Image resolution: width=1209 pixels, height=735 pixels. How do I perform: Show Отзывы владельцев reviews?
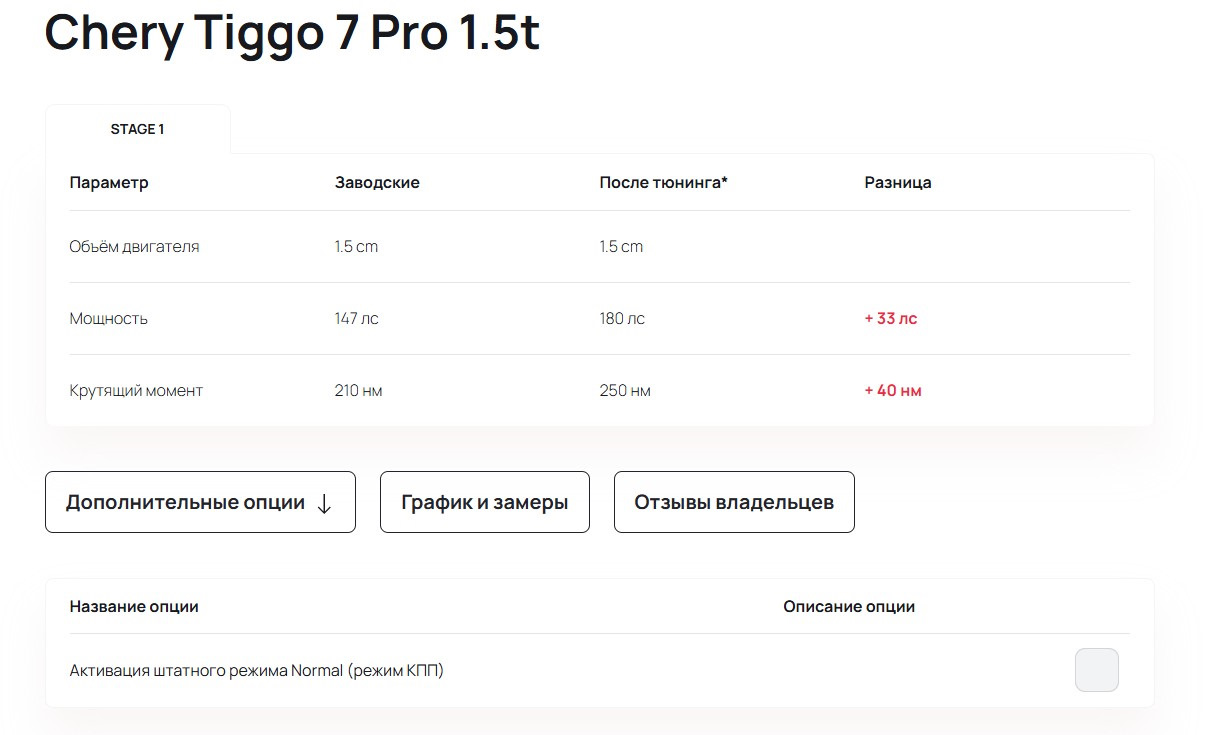[734, 502]
